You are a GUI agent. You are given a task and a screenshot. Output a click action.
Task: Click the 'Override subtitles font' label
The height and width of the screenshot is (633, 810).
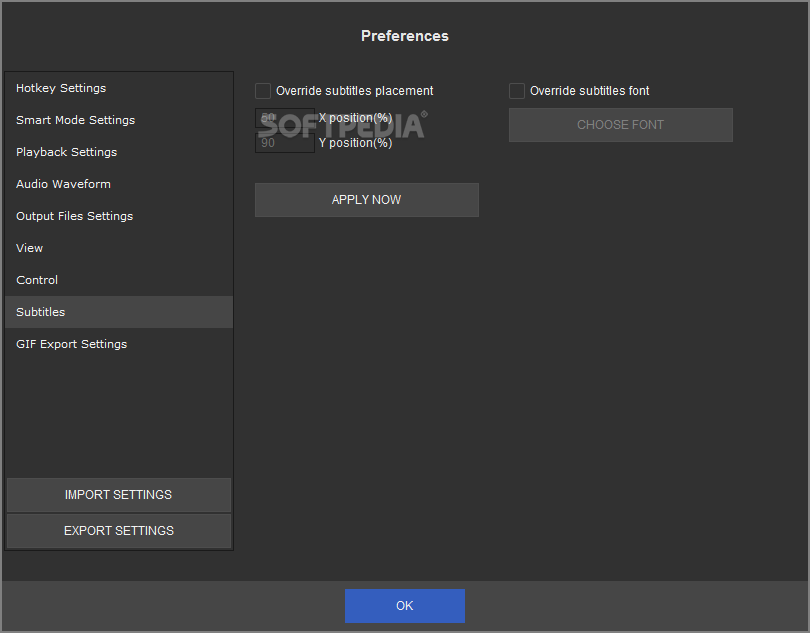589,91
